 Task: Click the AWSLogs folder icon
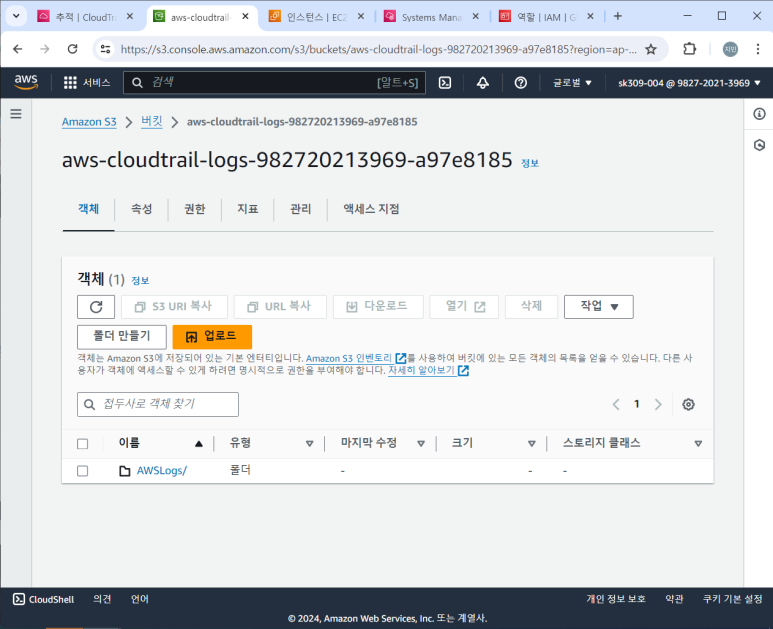[125, 471]
